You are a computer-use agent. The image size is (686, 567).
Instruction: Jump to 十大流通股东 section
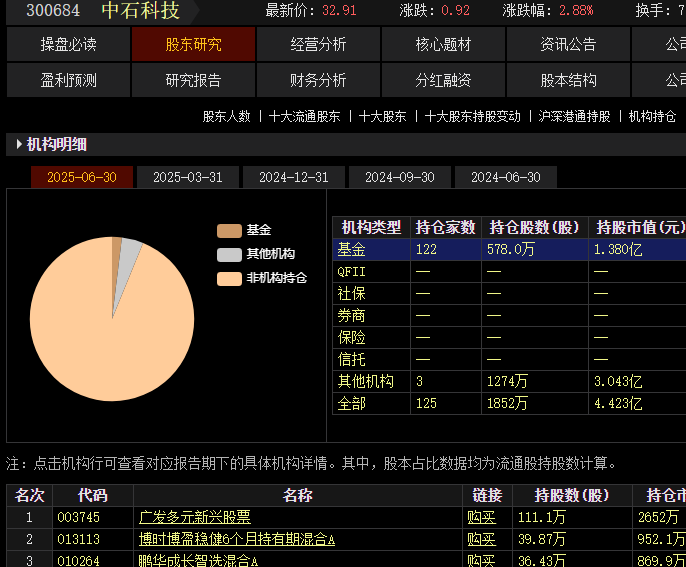304,116
